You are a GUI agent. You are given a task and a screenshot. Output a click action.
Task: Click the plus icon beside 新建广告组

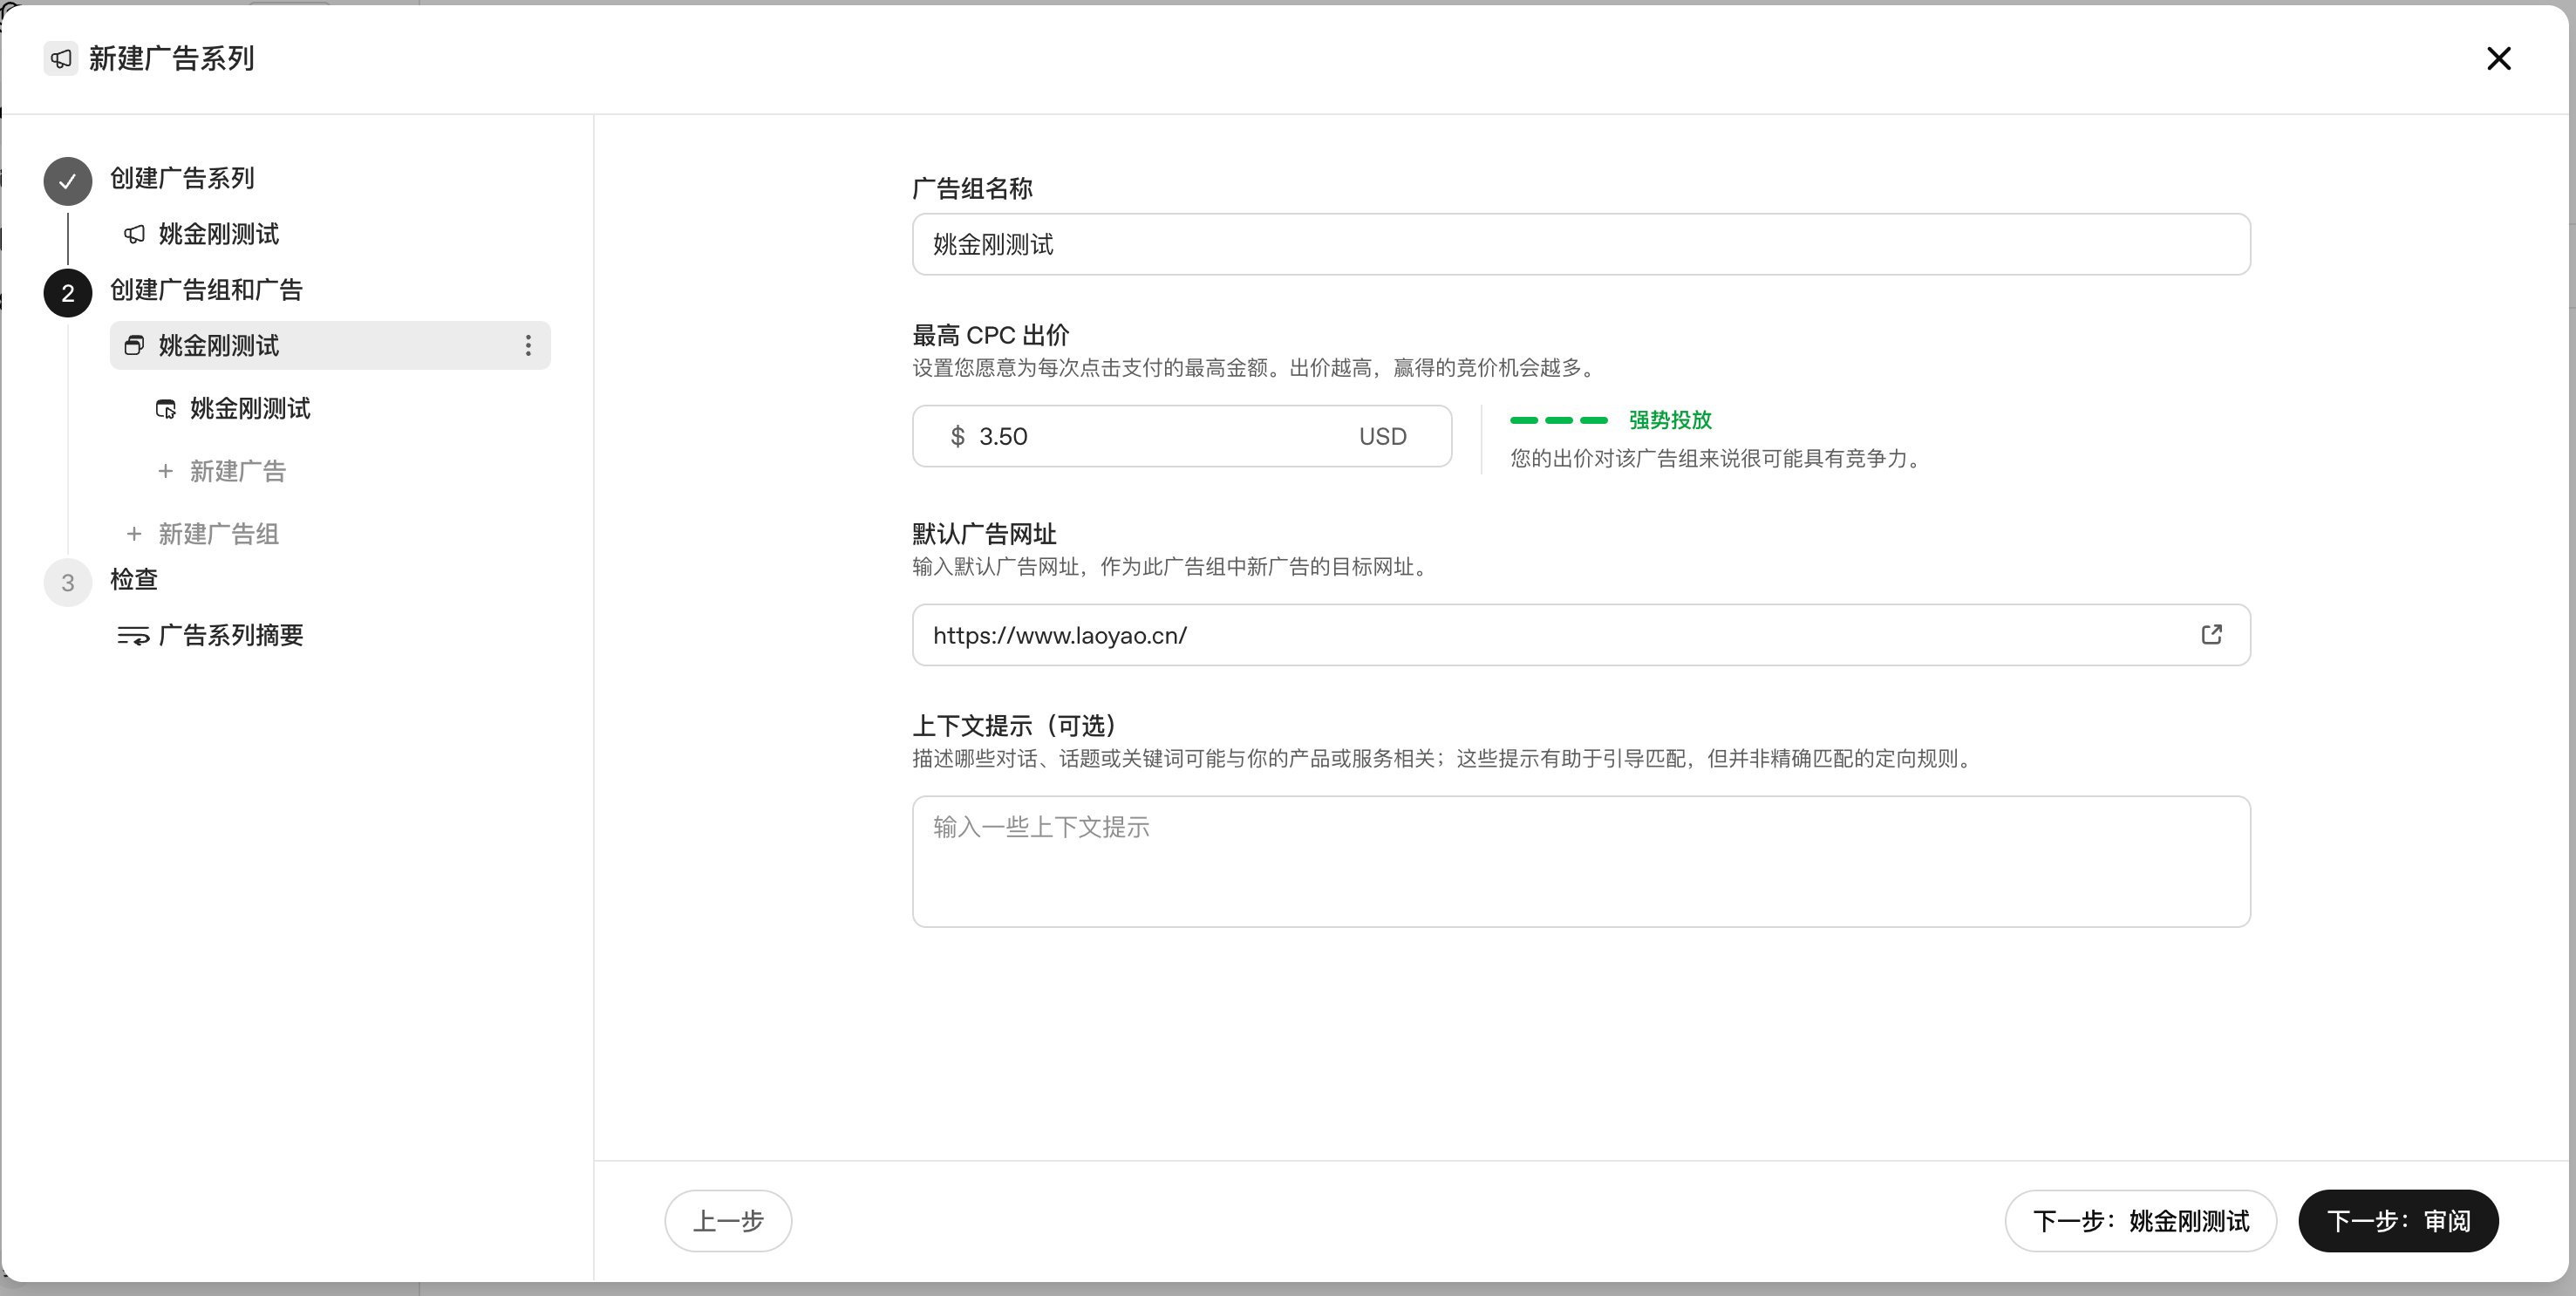click(134, 534)
